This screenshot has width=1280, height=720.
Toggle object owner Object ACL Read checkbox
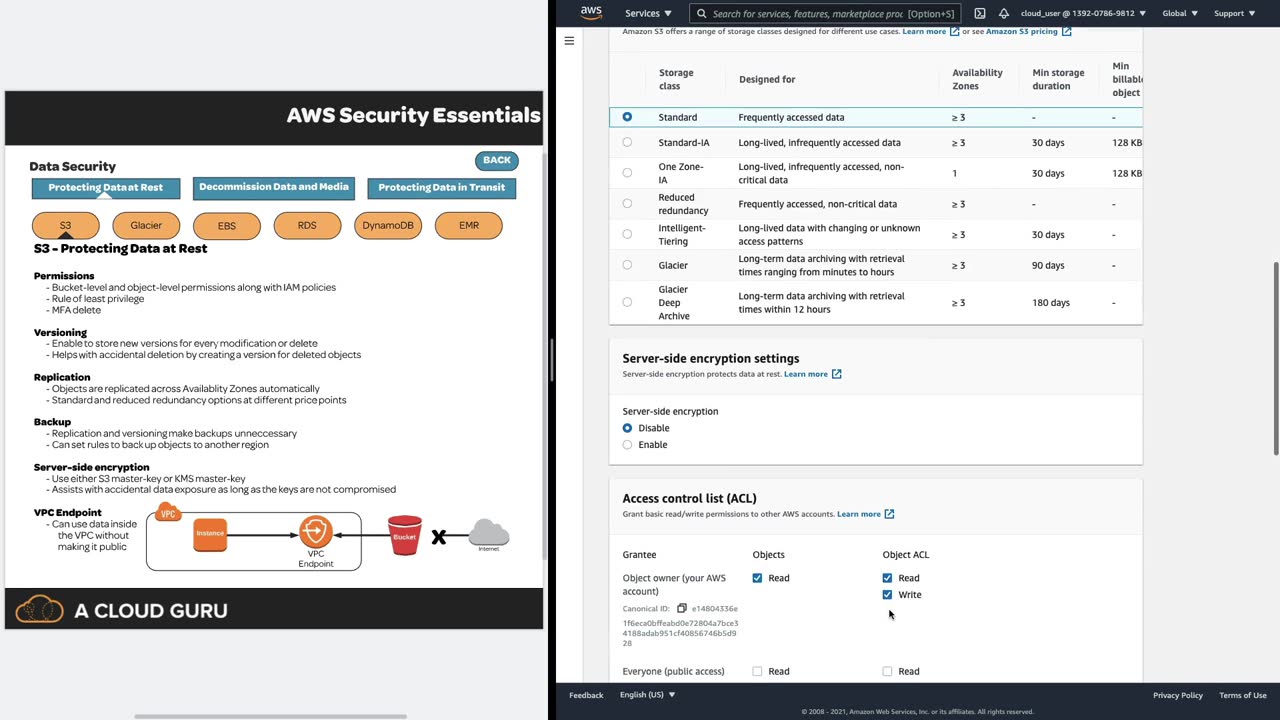click(887, 578)
